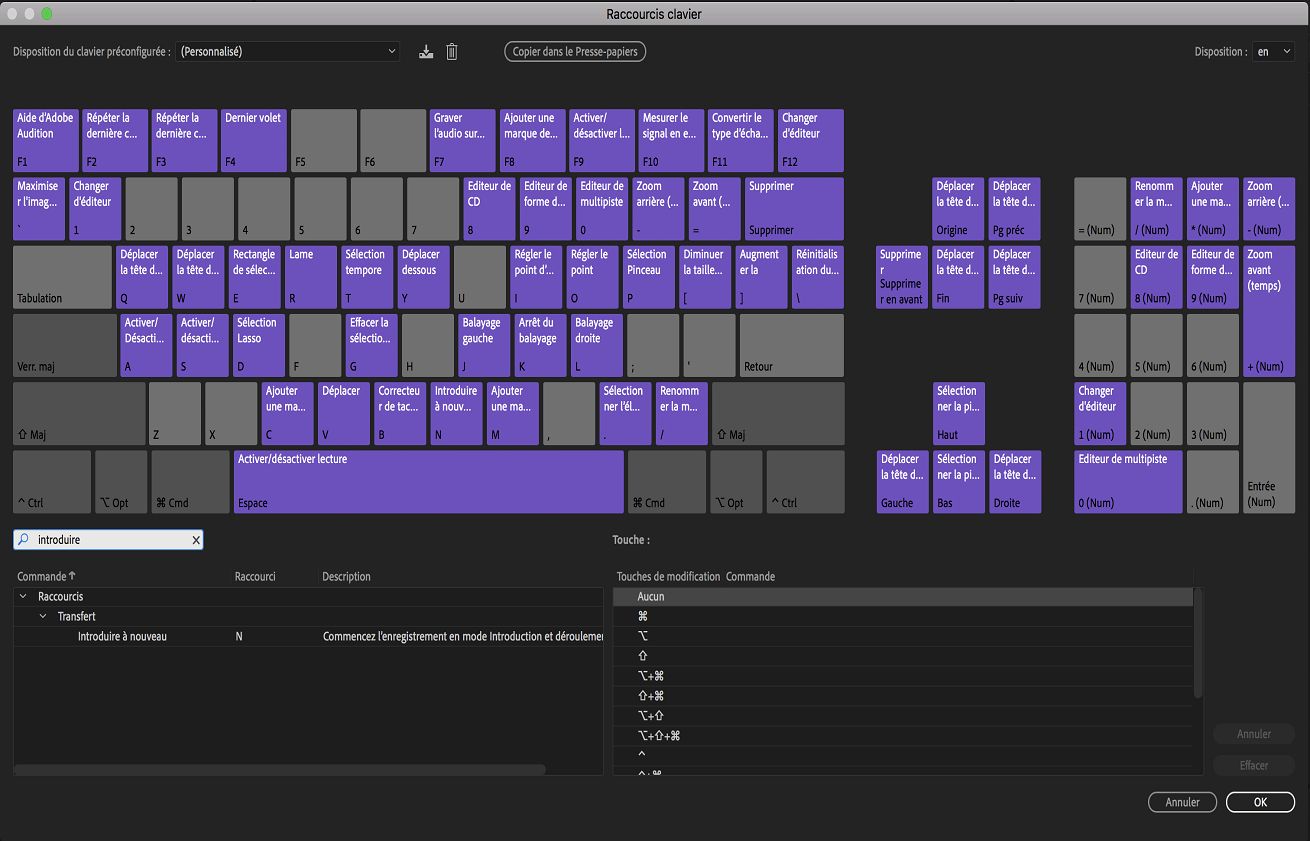This screenshot has width=1310, height=841.
Task: Delete the custom keyboard layout preset
Action: pyautogui.click(x=451, y=51)
